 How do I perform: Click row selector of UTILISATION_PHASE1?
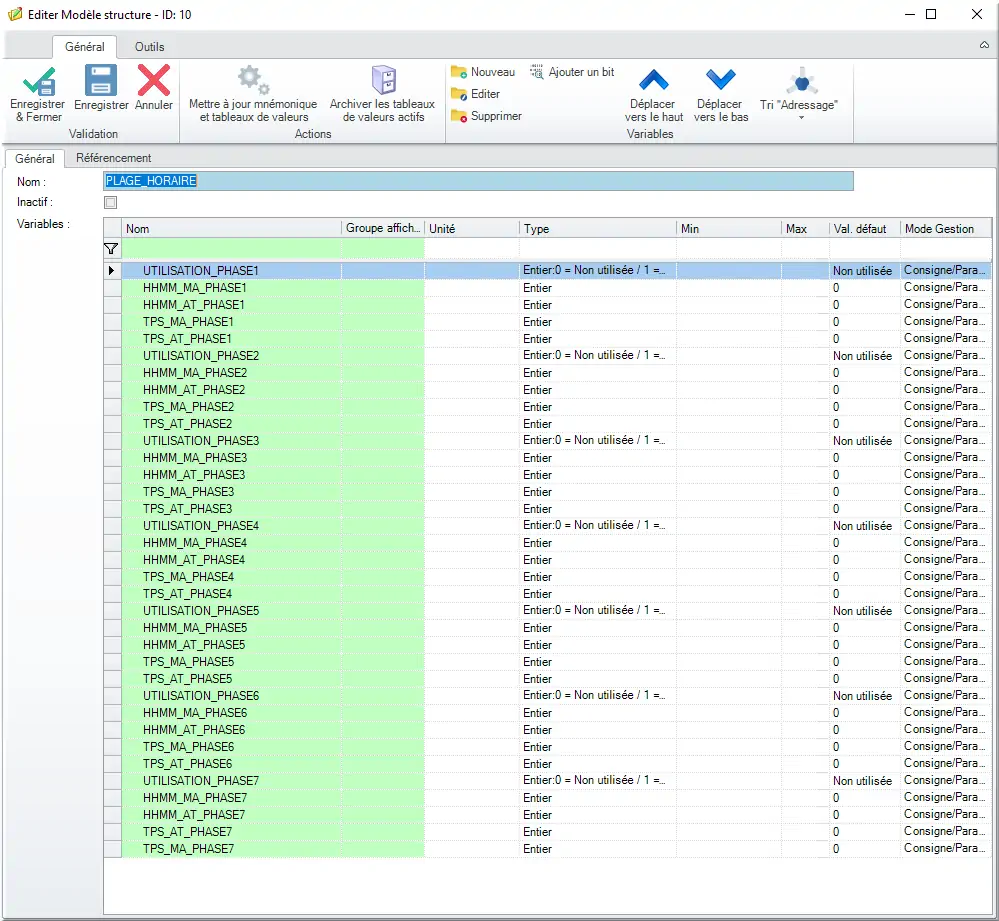[x=112, y=271]
